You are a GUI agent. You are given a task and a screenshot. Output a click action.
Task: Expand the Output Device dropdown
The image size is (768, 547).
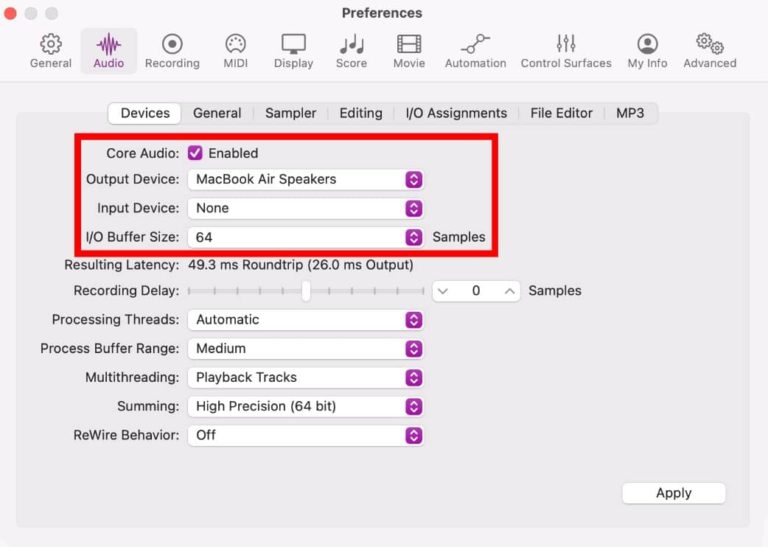[x=305, y=179]
